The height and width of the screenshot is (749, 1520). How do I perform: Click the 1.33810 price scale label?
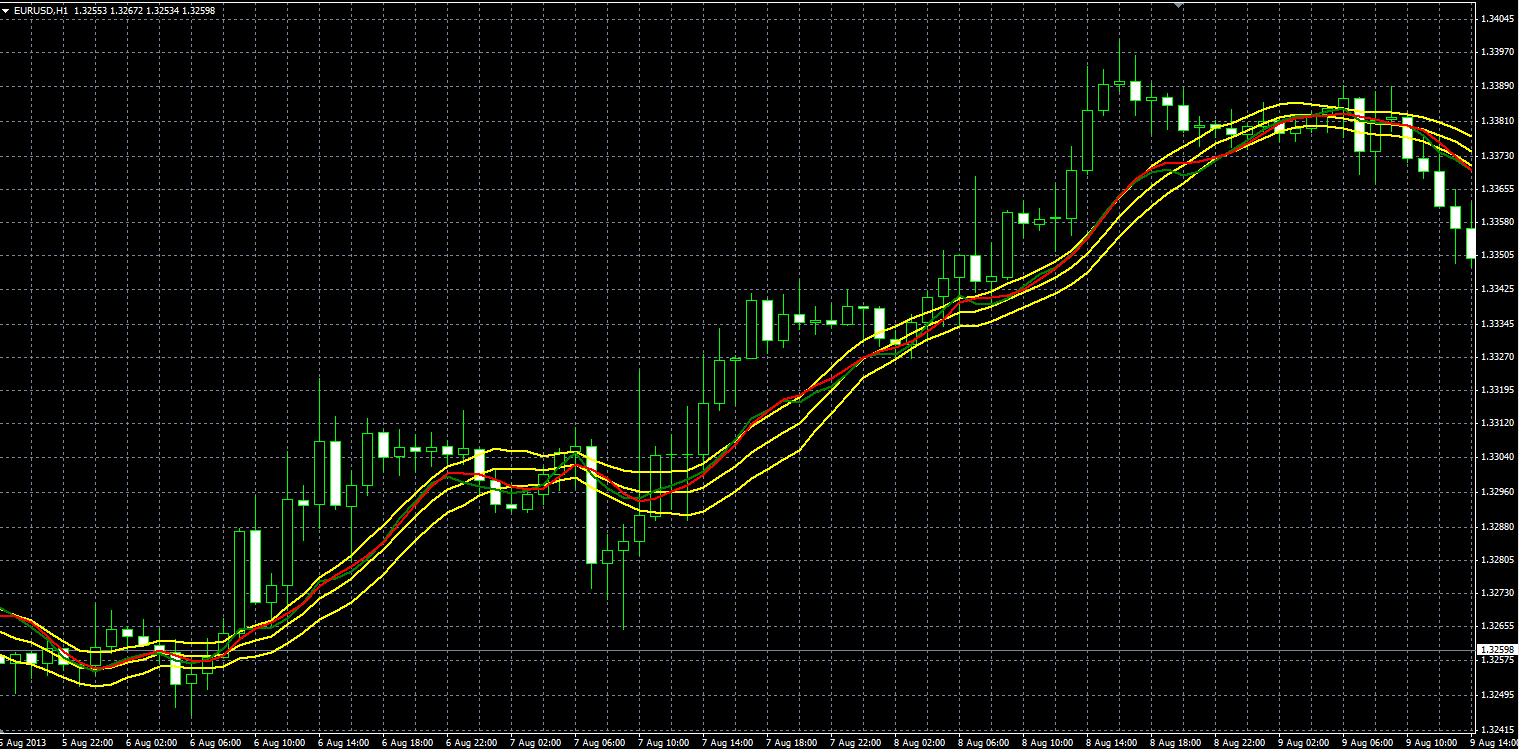1497,121
